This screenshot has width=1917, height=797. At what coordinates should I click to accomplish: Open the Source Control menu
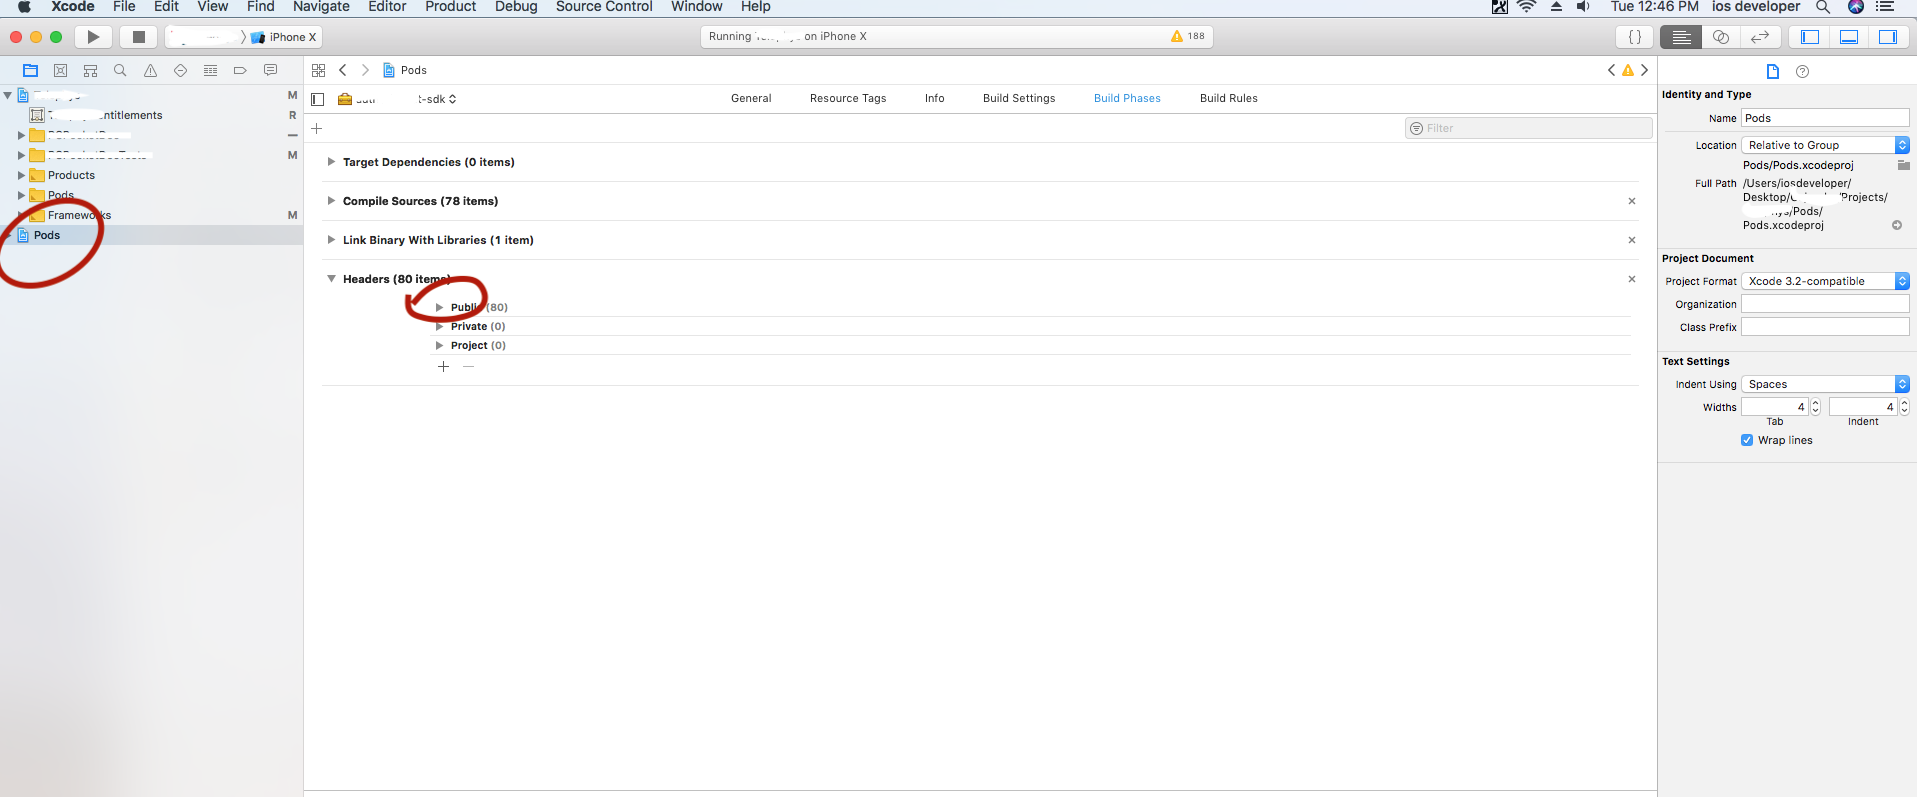[x=604, y=7]
